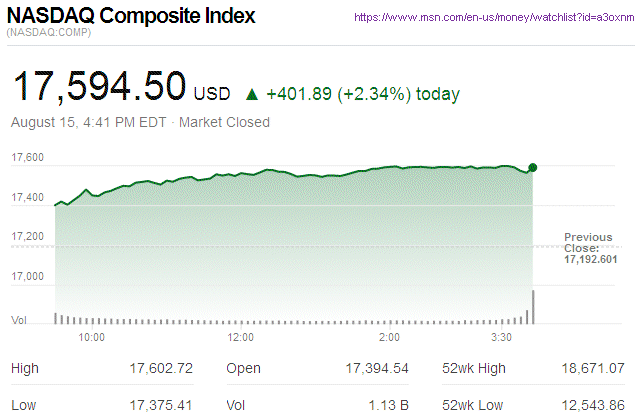The image size is (640, 420).
Task: Click the 2:00 time axis marker
Action: click(390, 337)
